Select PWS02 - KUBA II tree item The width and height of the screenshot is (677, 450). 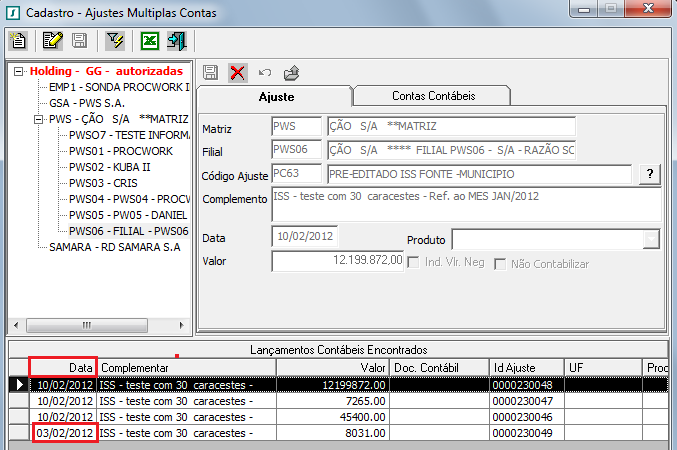[108, 167]
